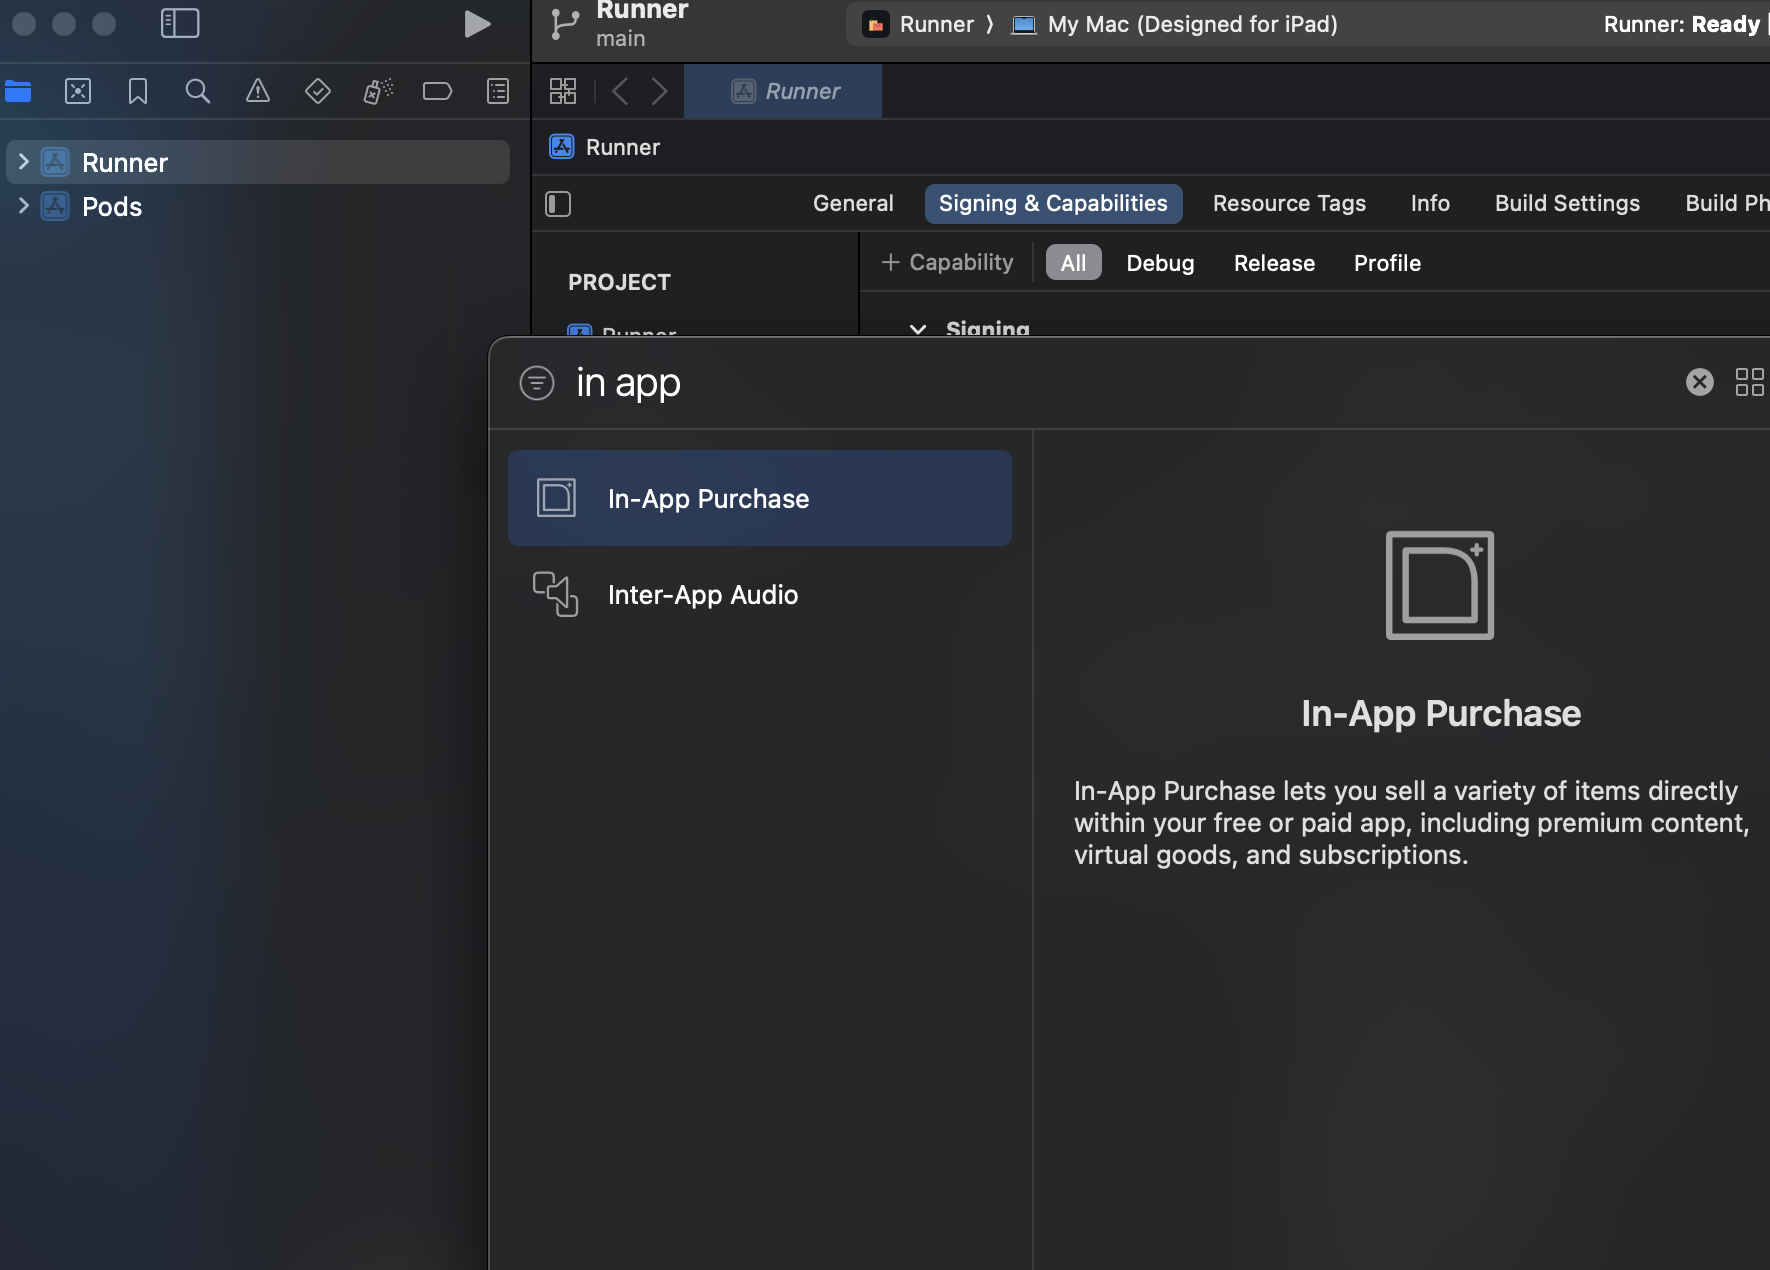
Task: Open the Info tab
Action: (x=1430, y=203)
